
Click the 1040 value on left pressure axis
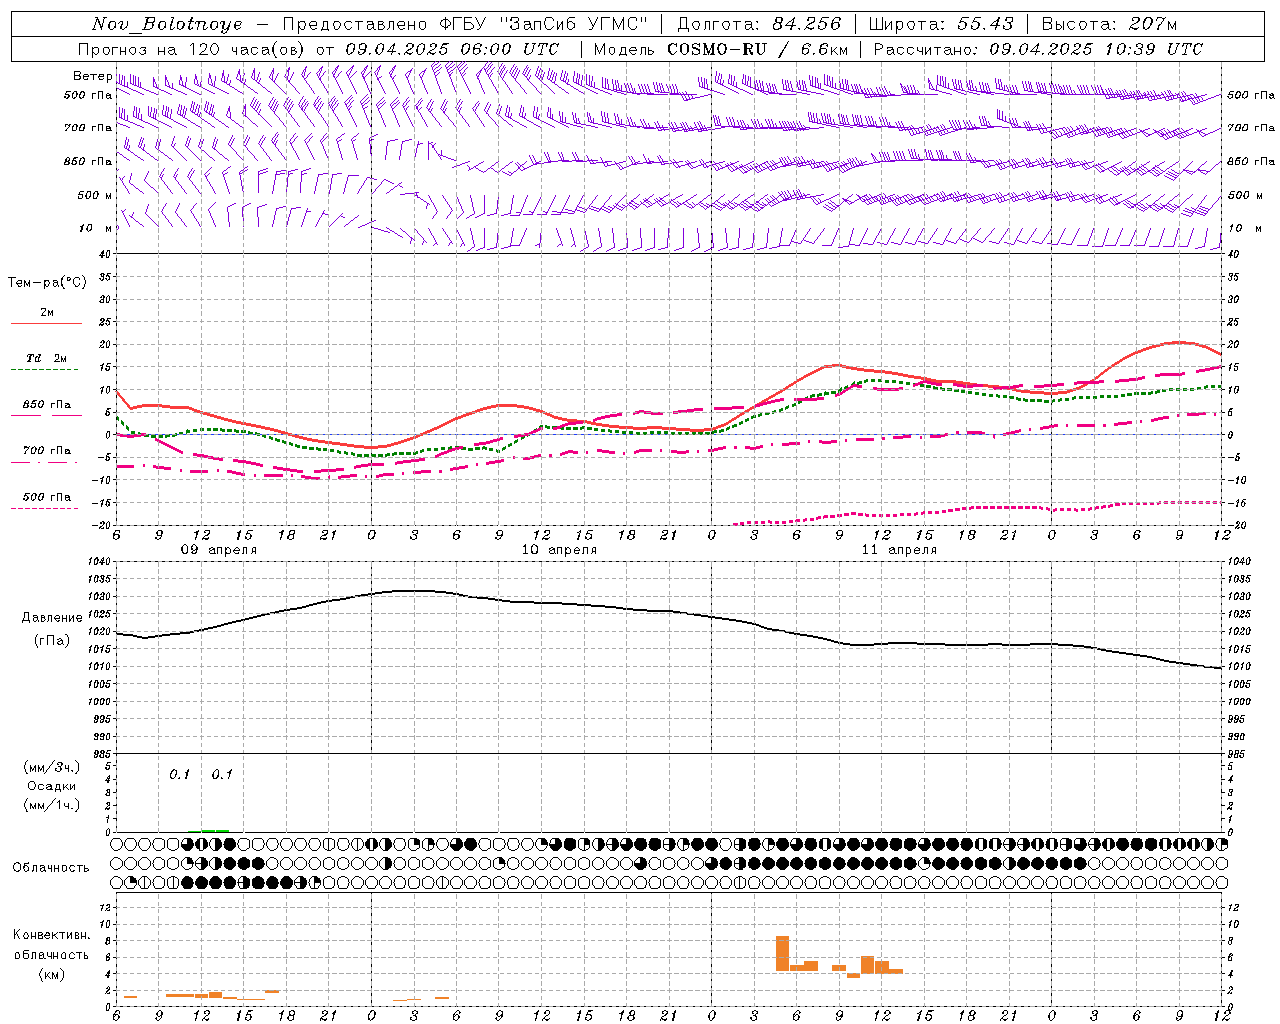(x=99, y=561)
